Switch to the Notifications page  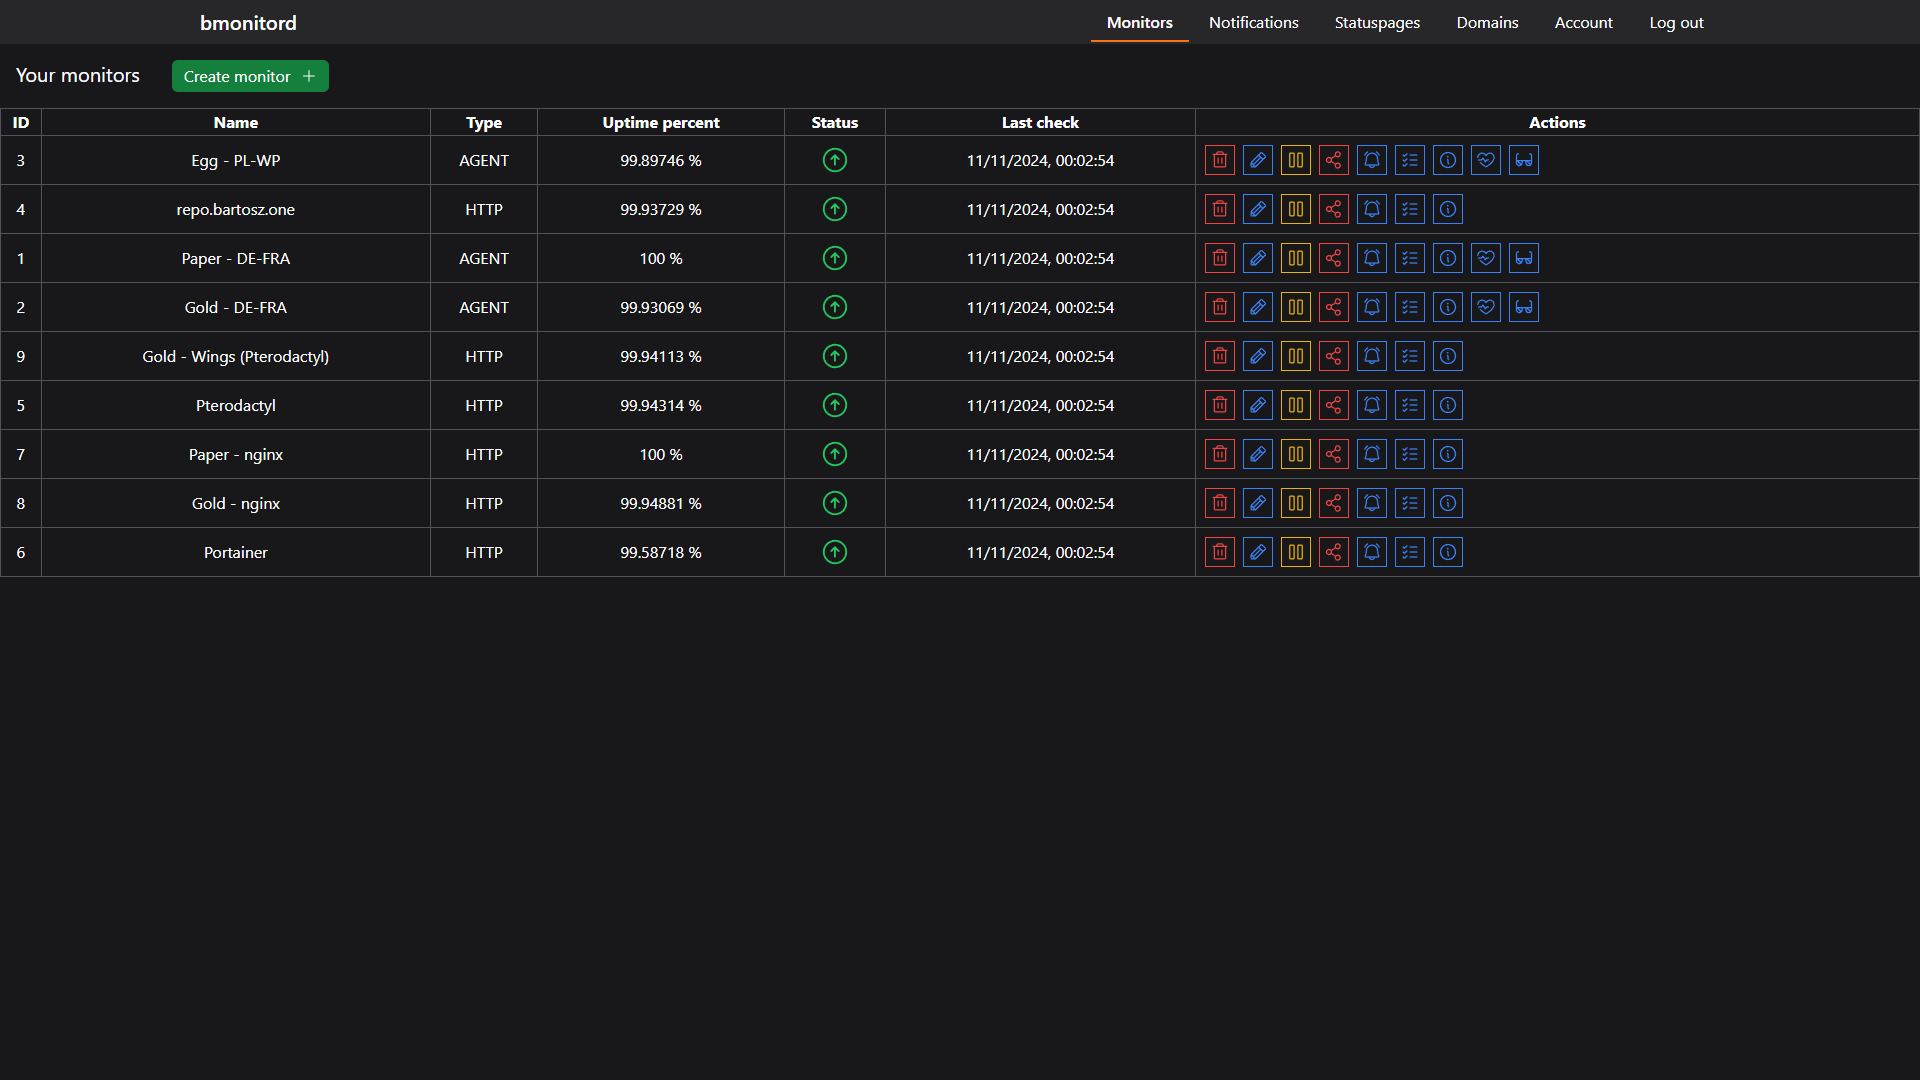pyautogui.click(x=1253, y=22)
